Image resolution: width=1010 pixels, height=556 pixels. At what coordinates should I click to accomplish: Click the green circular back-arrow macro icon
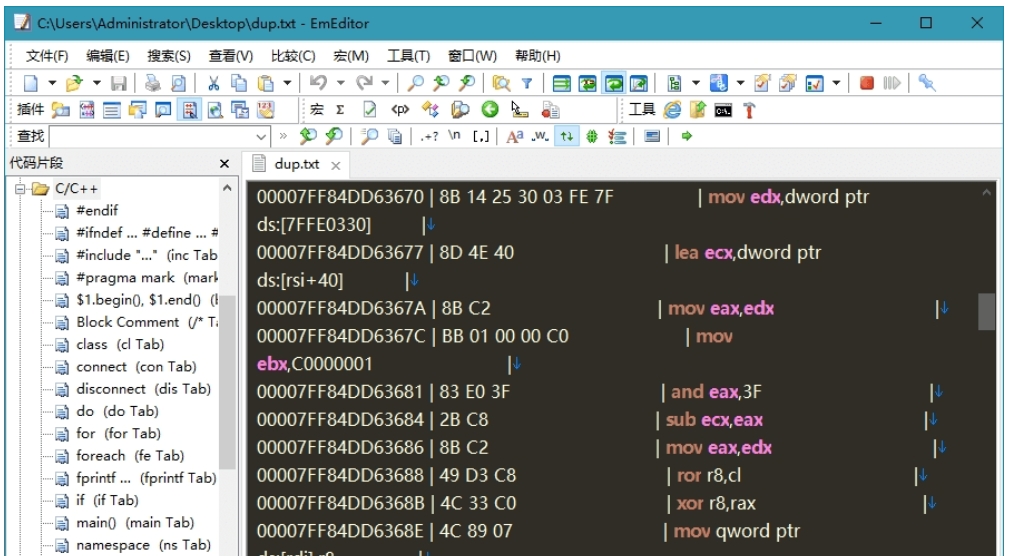490,110
